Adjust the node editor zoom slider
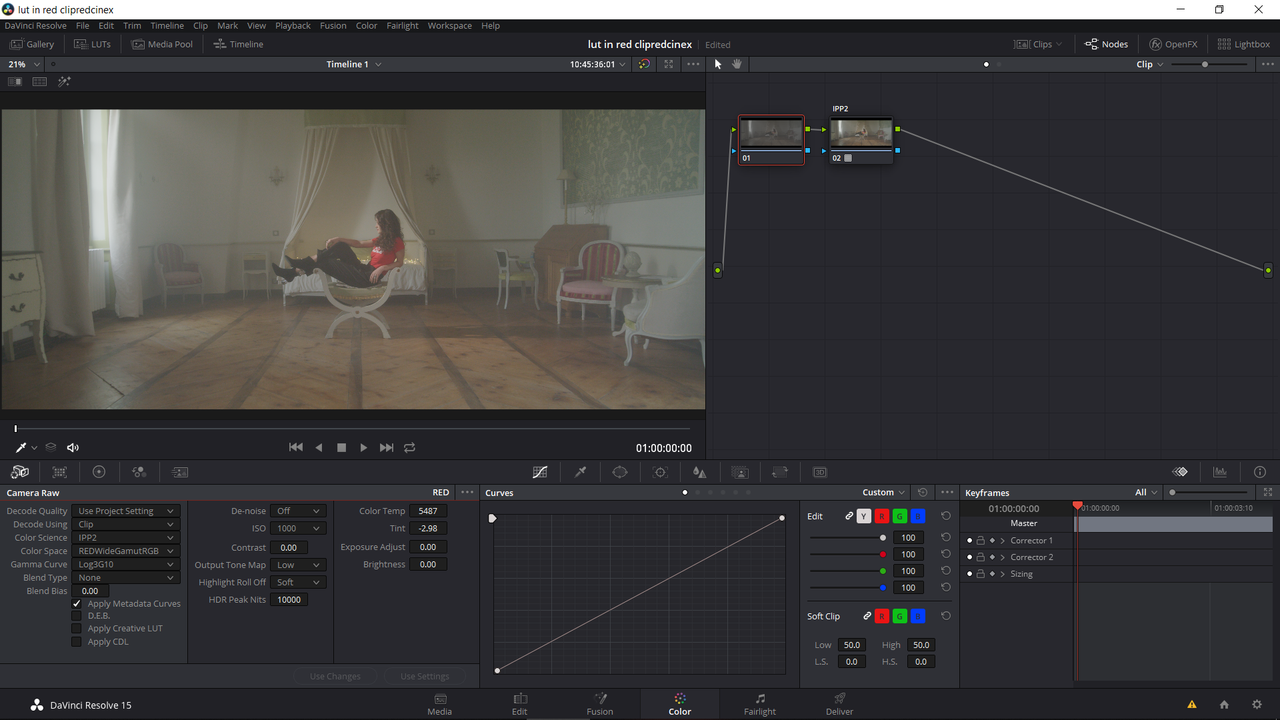 click(x=1205, y=64)
